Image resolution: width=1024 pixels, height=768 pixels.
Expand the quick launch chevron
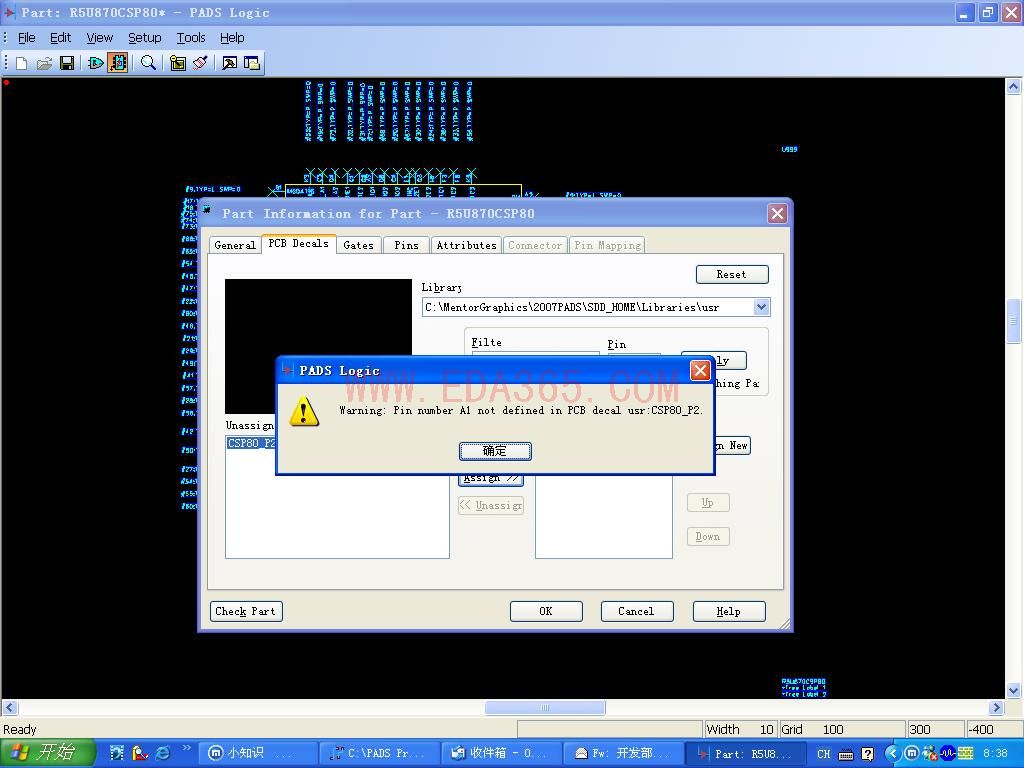point(186,748)
